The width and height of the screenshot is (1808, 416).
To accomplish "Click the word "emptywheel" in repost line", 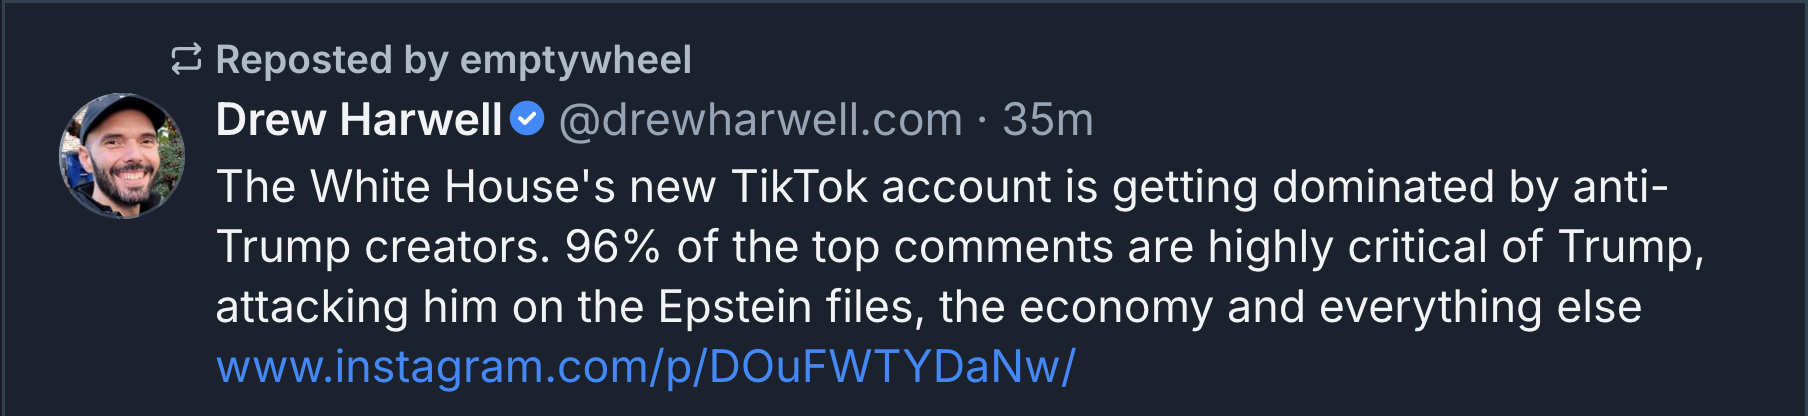I will coord(575,60).
